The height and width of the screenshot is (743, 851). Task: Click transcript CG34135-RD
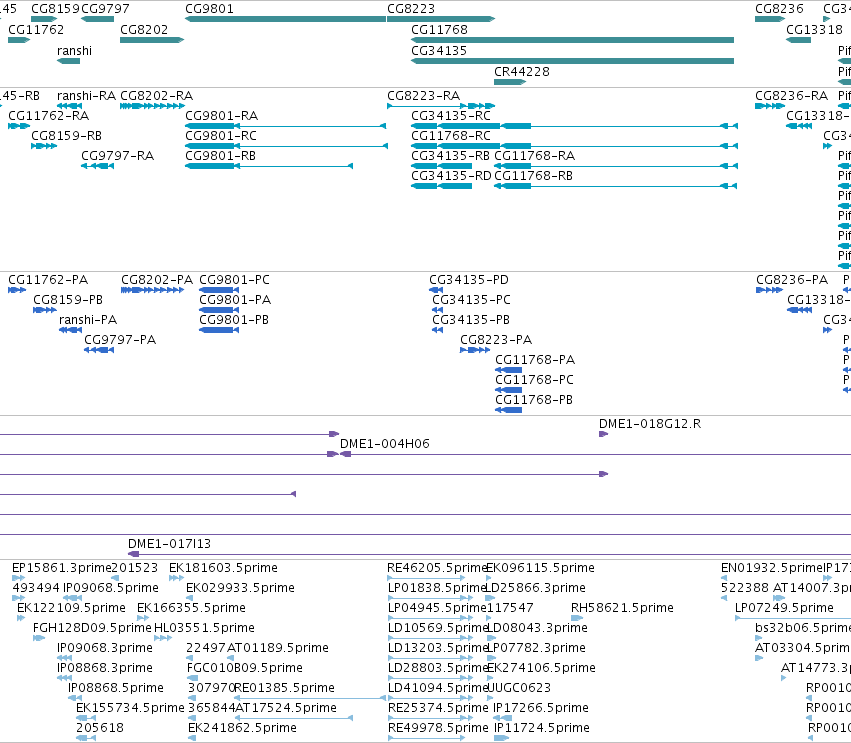(452, 176)
